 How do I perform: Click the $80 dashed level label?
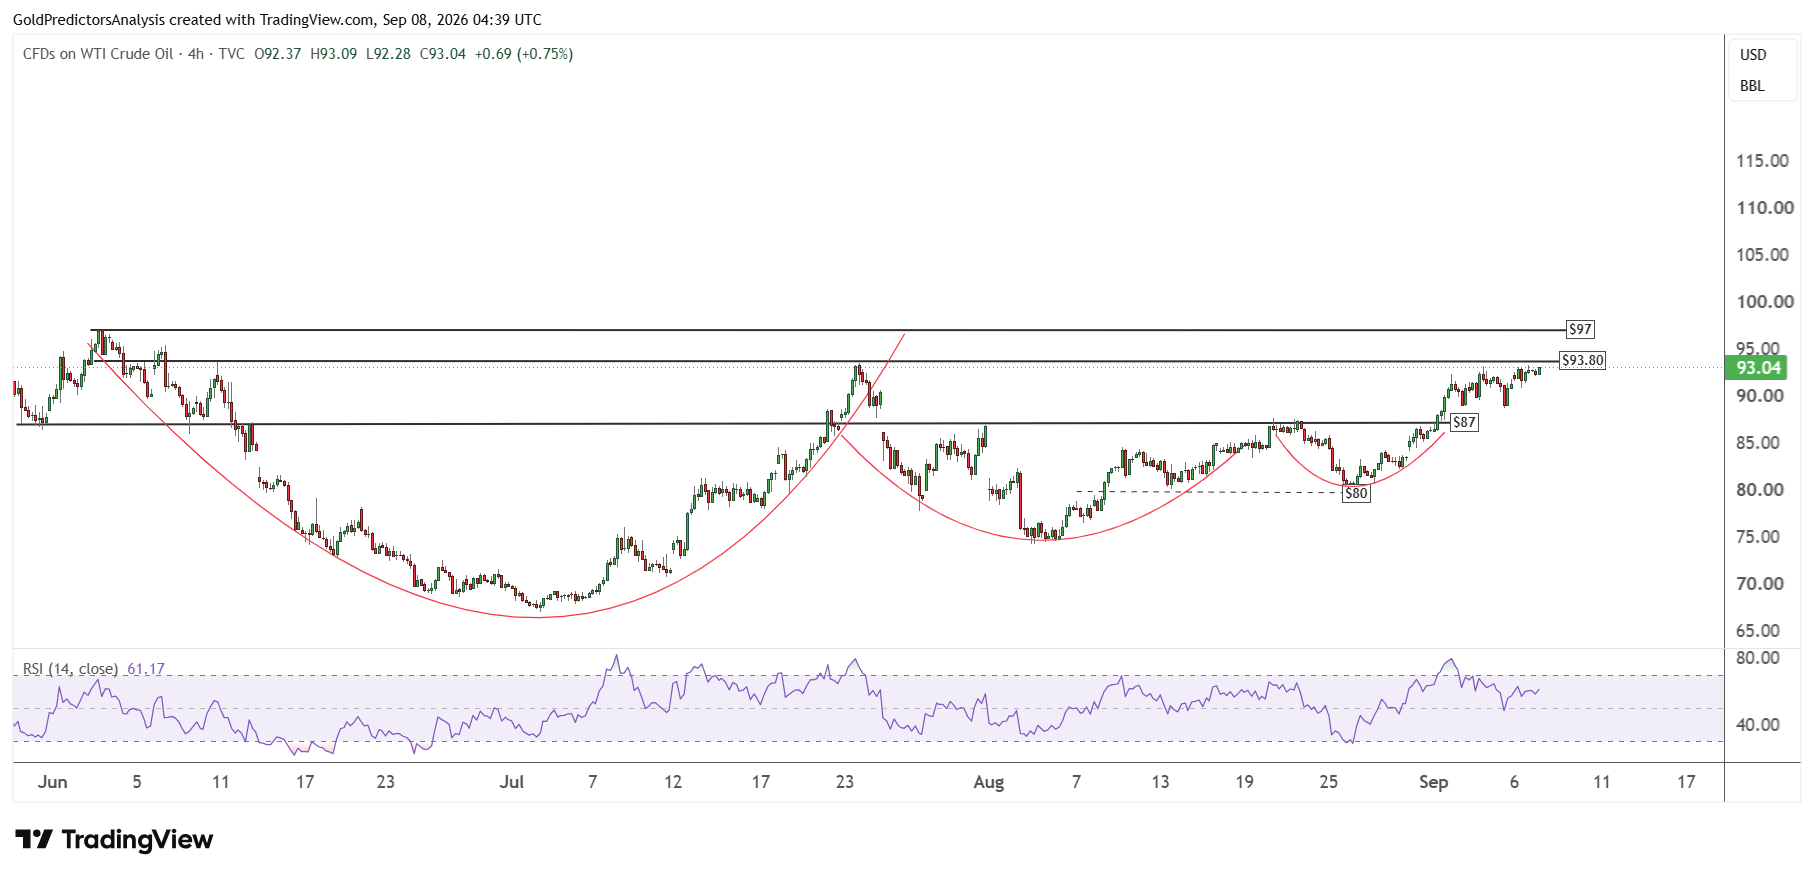[1356, 493]
